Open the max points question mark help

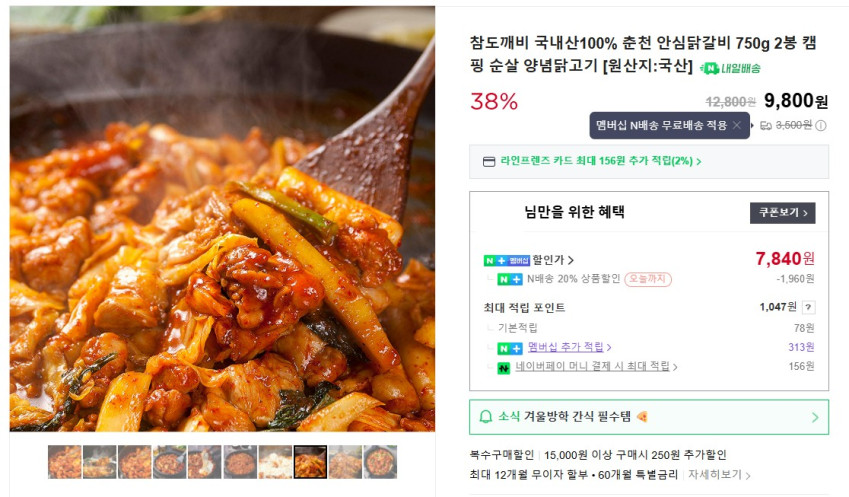point(808,308)
